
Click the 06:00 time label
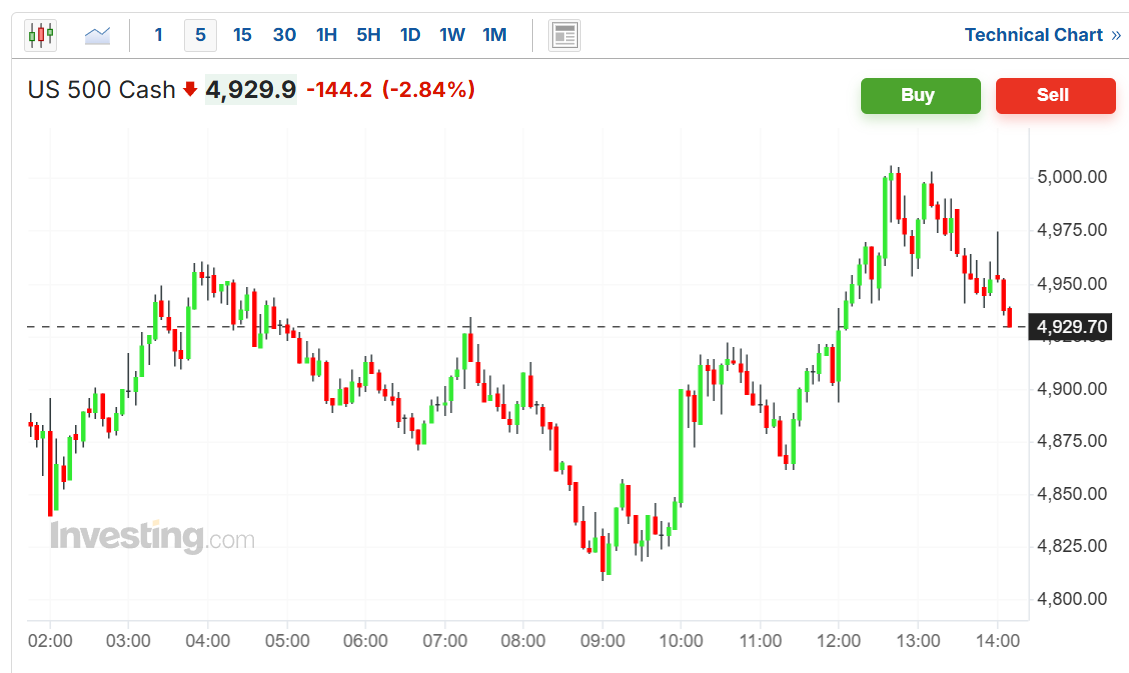pyautogui.click(x=365, y=641)
